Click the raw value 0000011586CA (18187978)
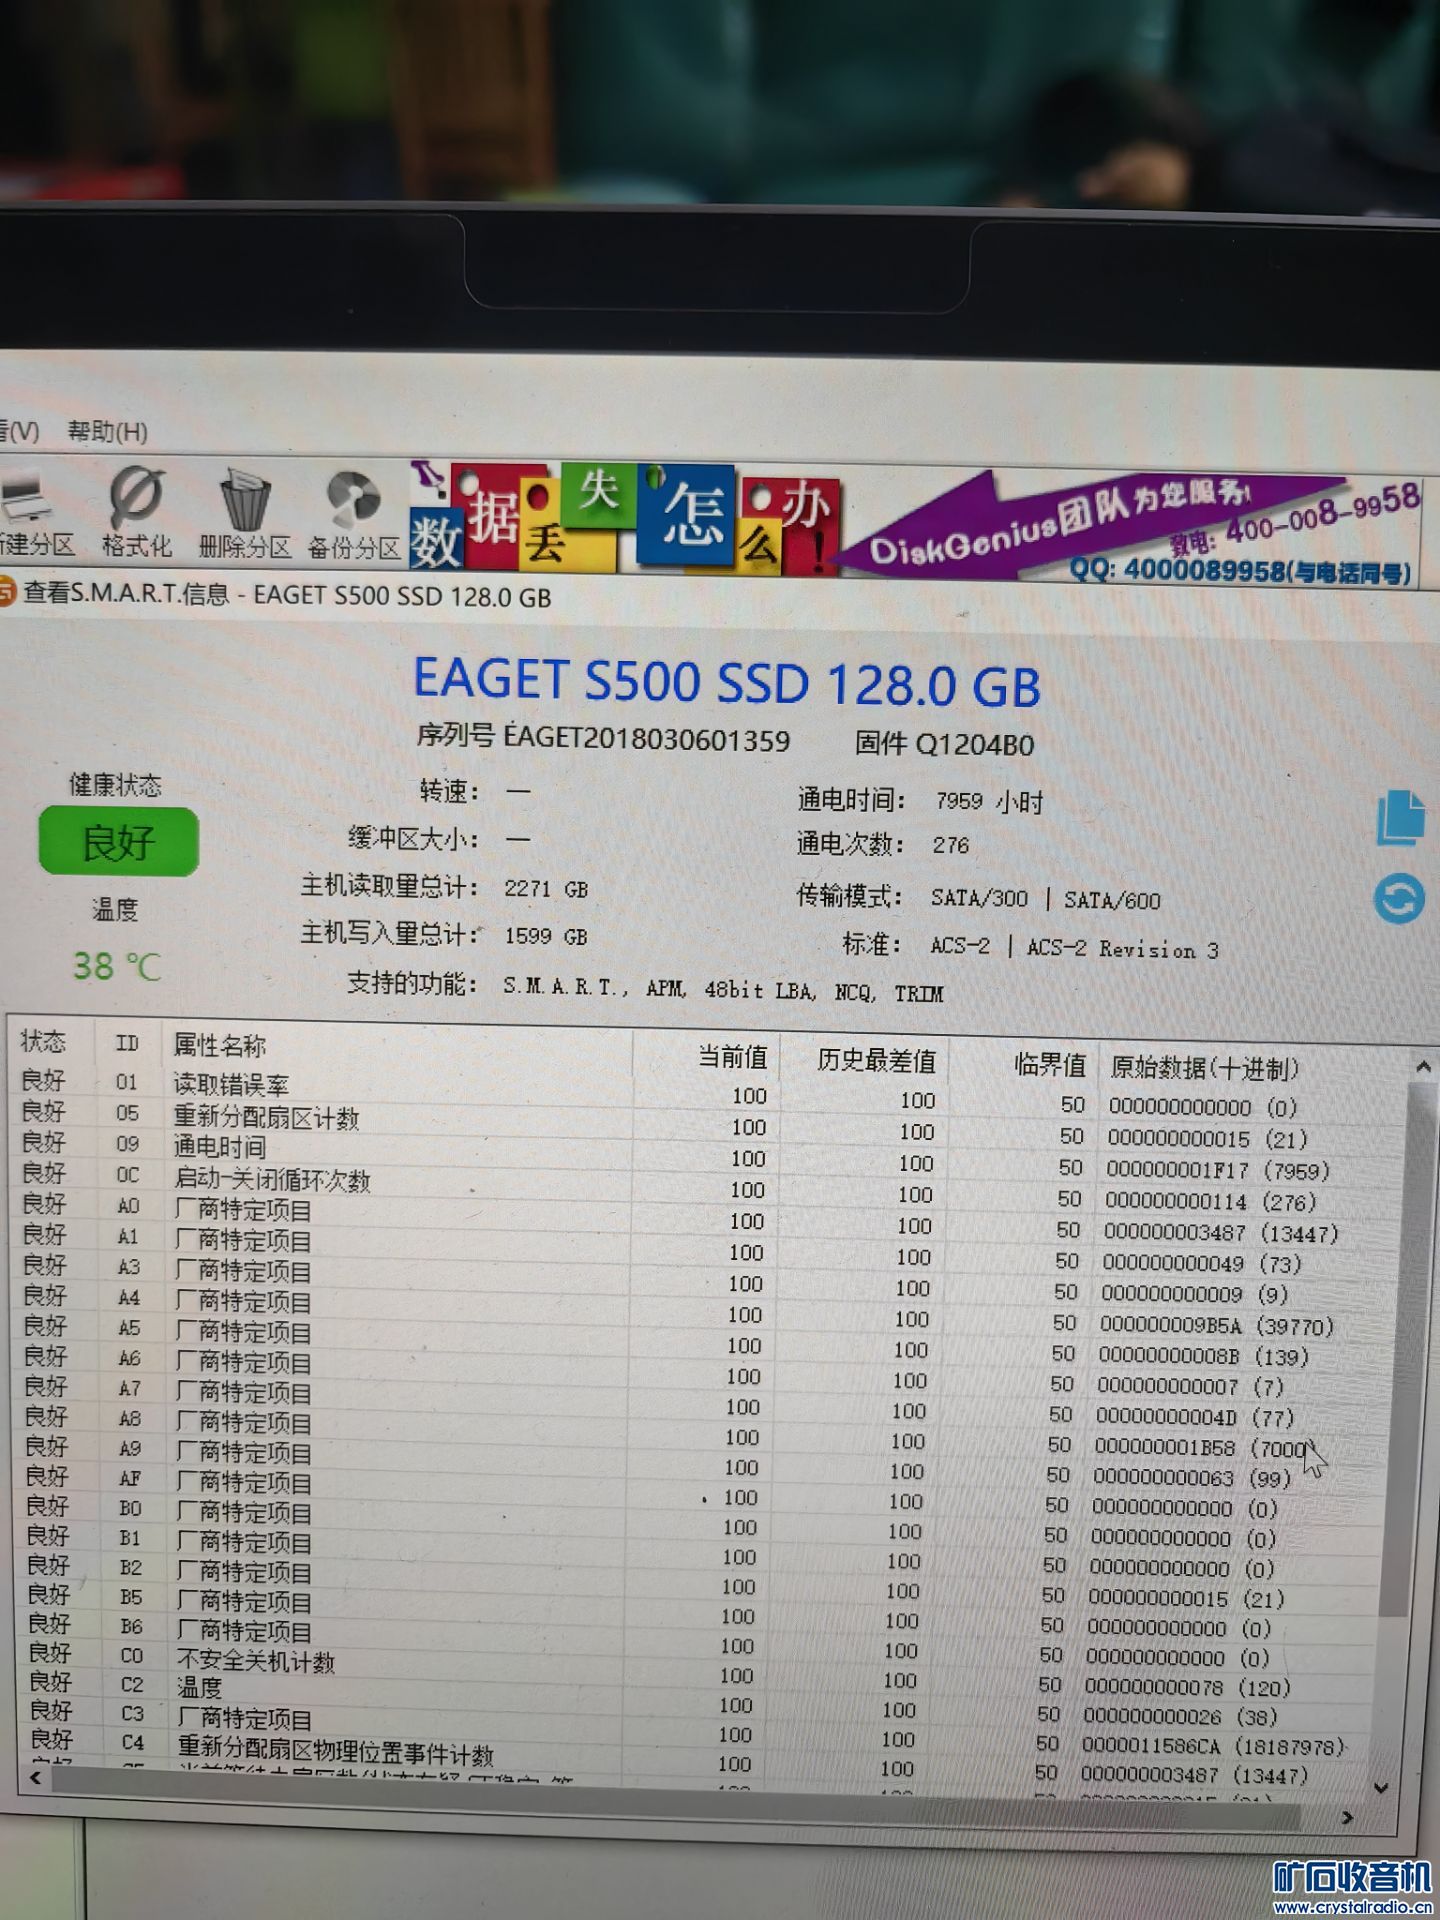The width and height of the screenshot is (1440, 1920). [1212, 1745]
